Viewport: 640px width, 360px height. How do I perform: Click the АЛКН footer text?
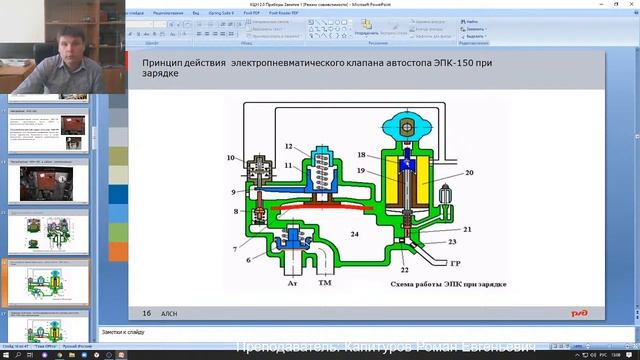169,313
